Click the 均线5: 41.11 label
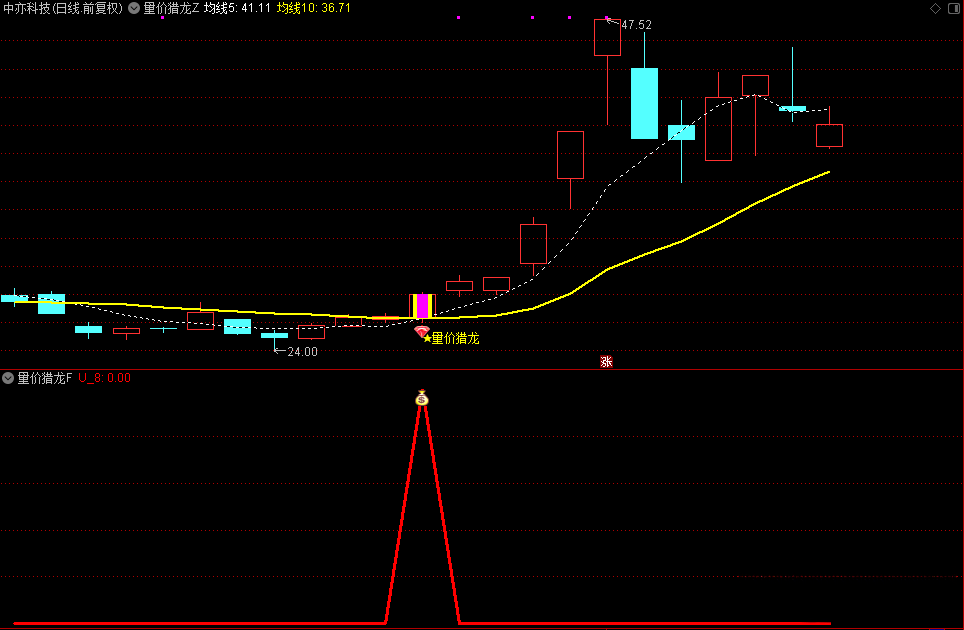This screenshot has height=630, width=964. click(x=237, y=9)
